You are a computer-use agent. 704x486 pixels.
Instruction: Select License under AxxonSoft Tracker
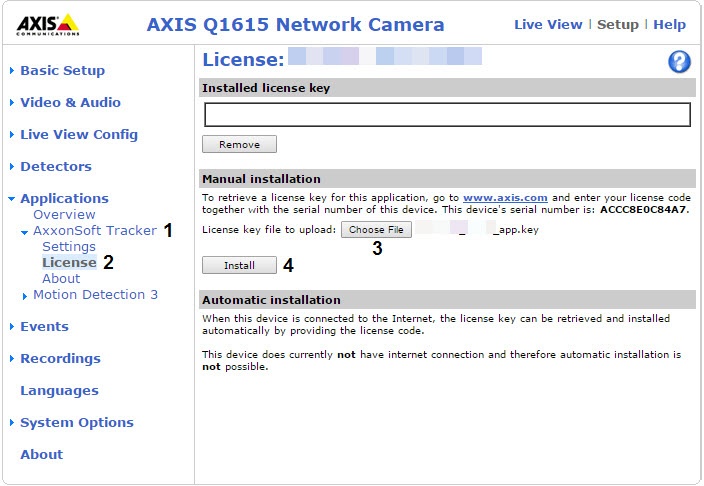tap(69, 263)
